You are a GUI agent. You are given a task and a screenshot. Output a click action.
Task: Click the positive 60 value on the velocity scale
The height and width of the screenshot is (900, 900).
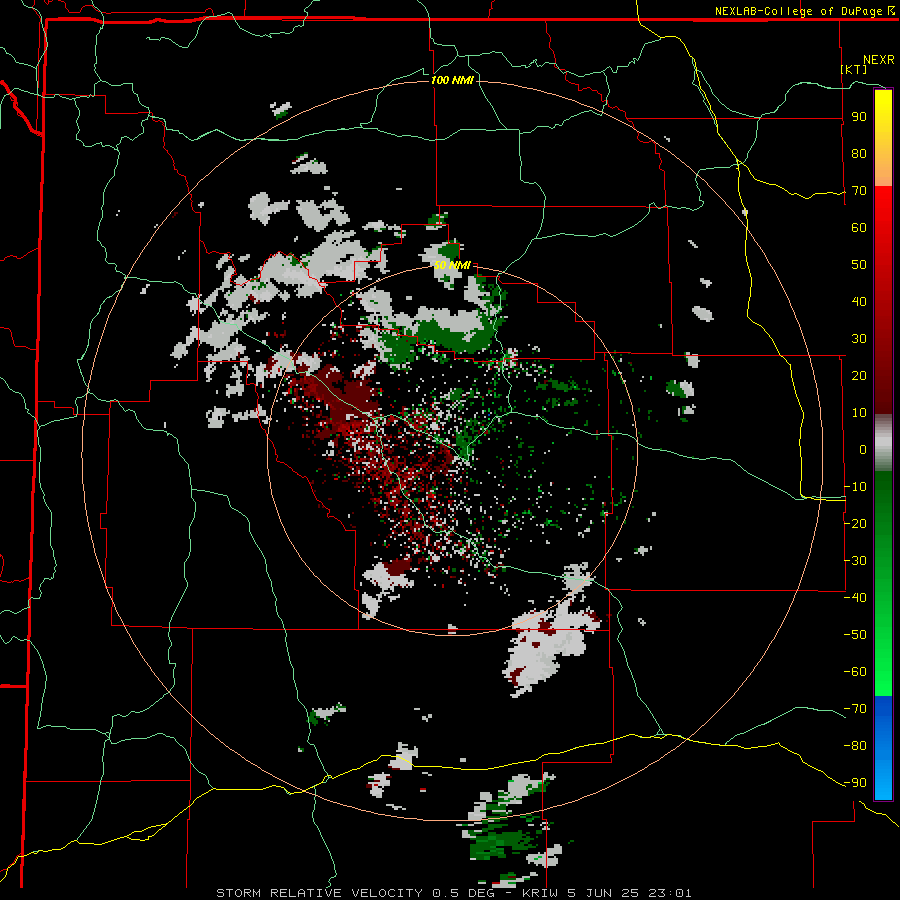click(x=859, y=227)
